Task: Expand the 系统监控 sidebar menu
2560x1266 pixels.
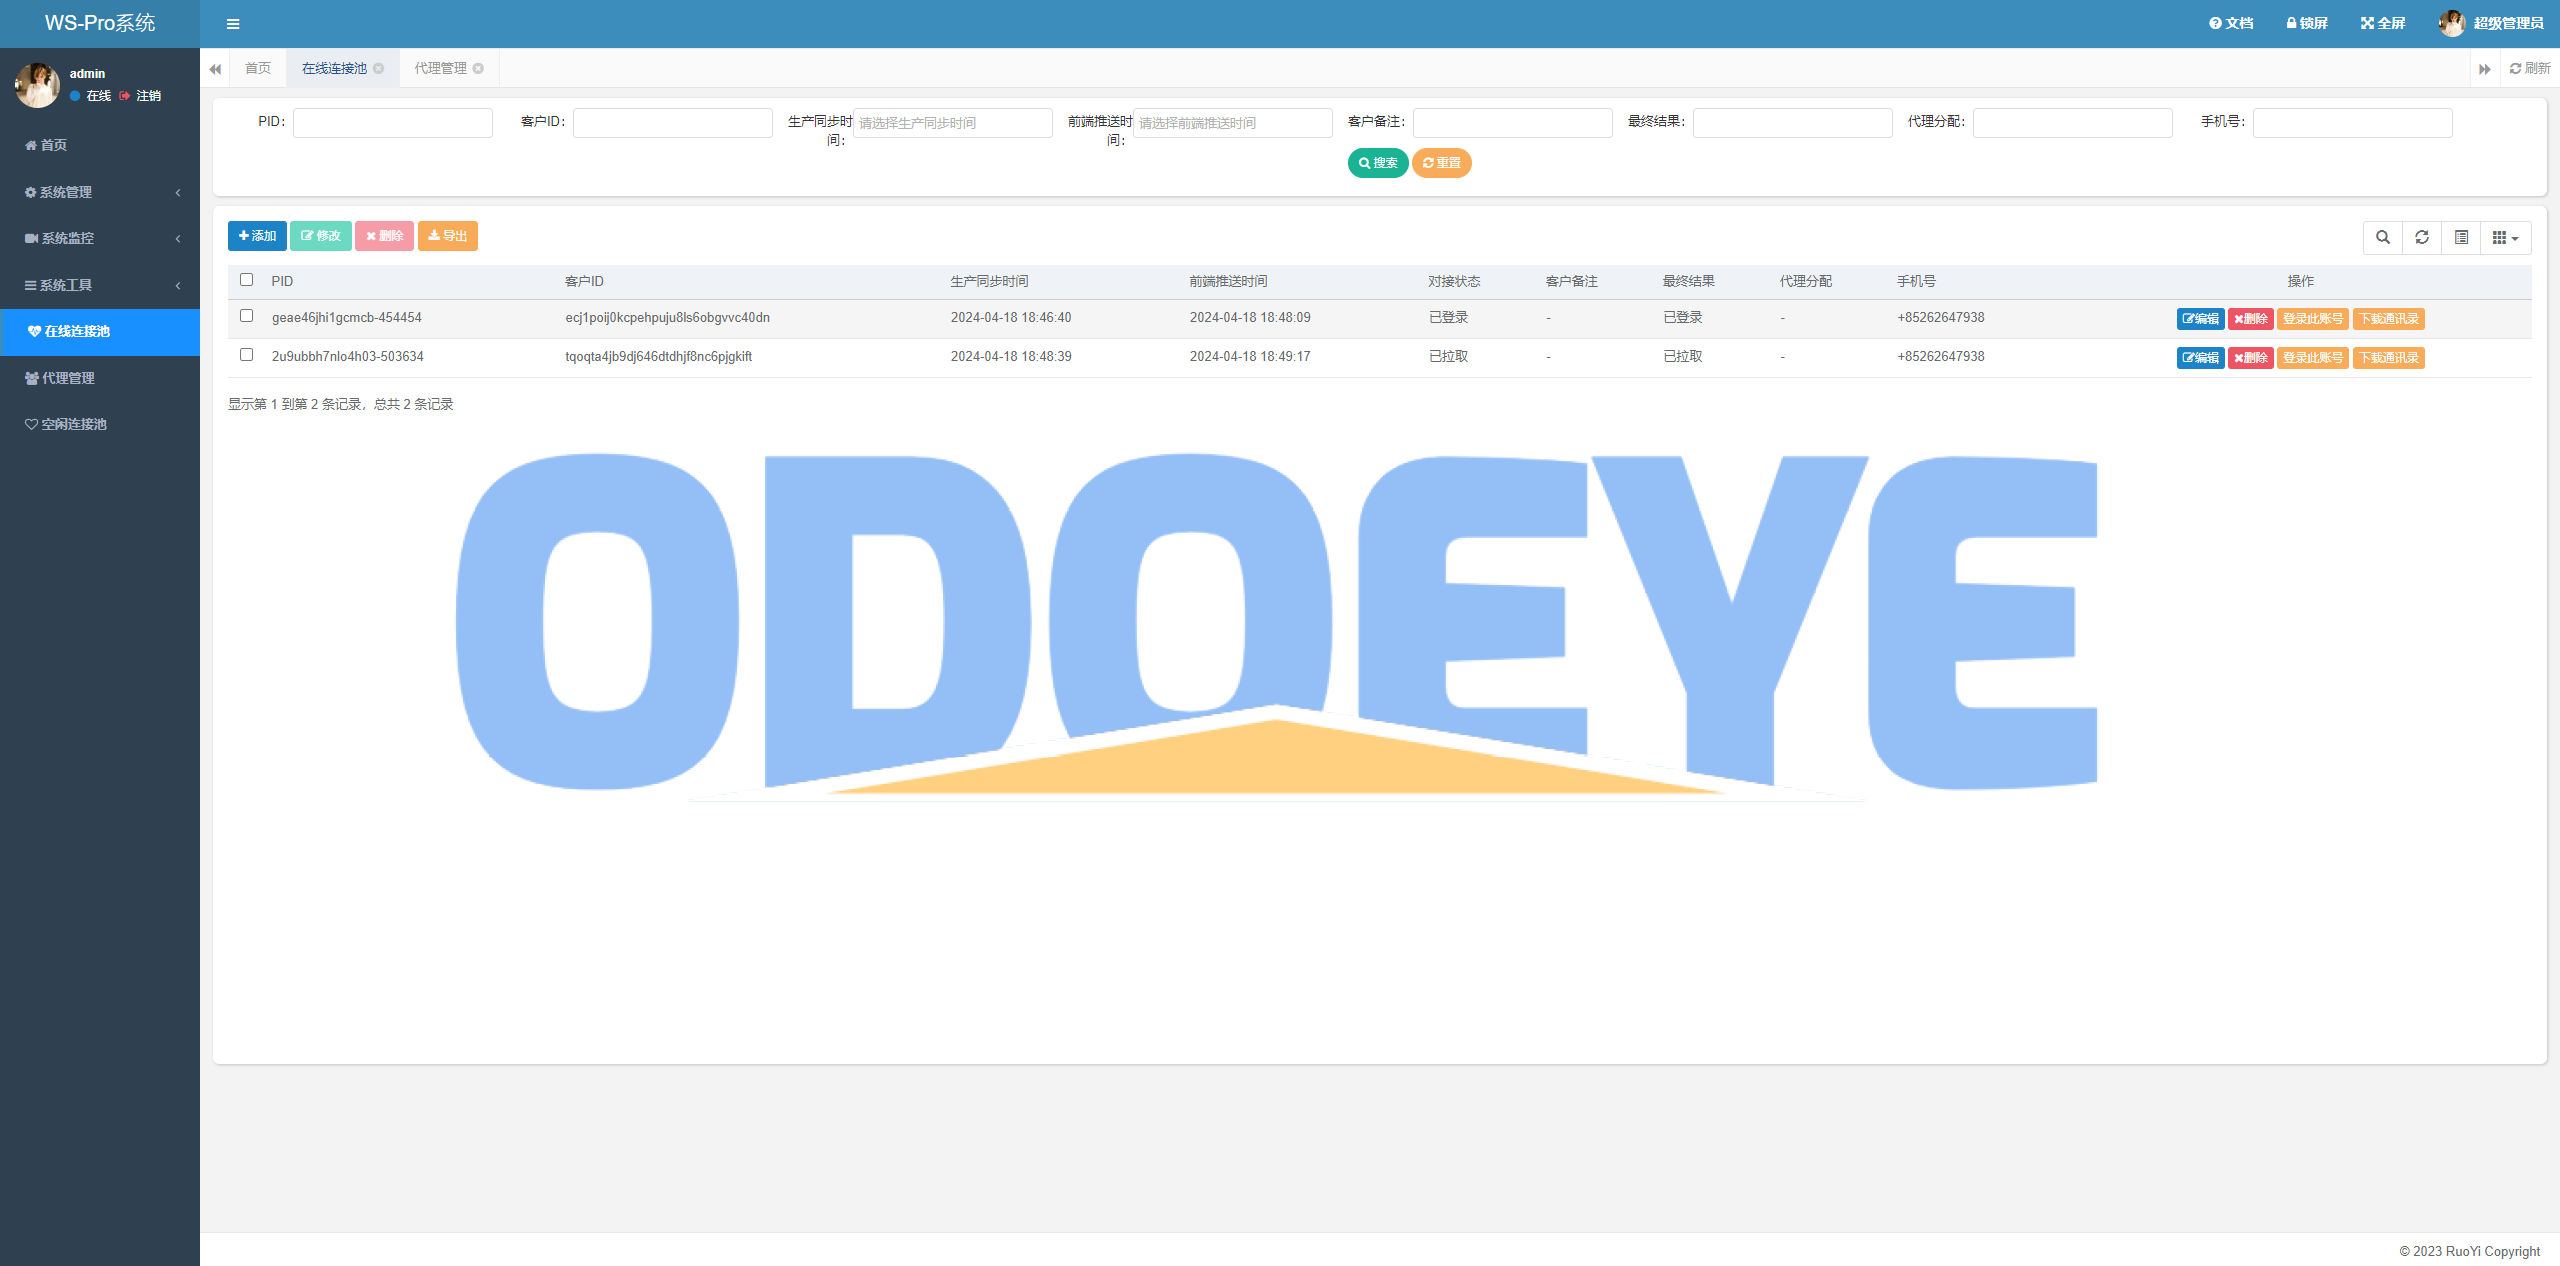Action: (100, 238)
